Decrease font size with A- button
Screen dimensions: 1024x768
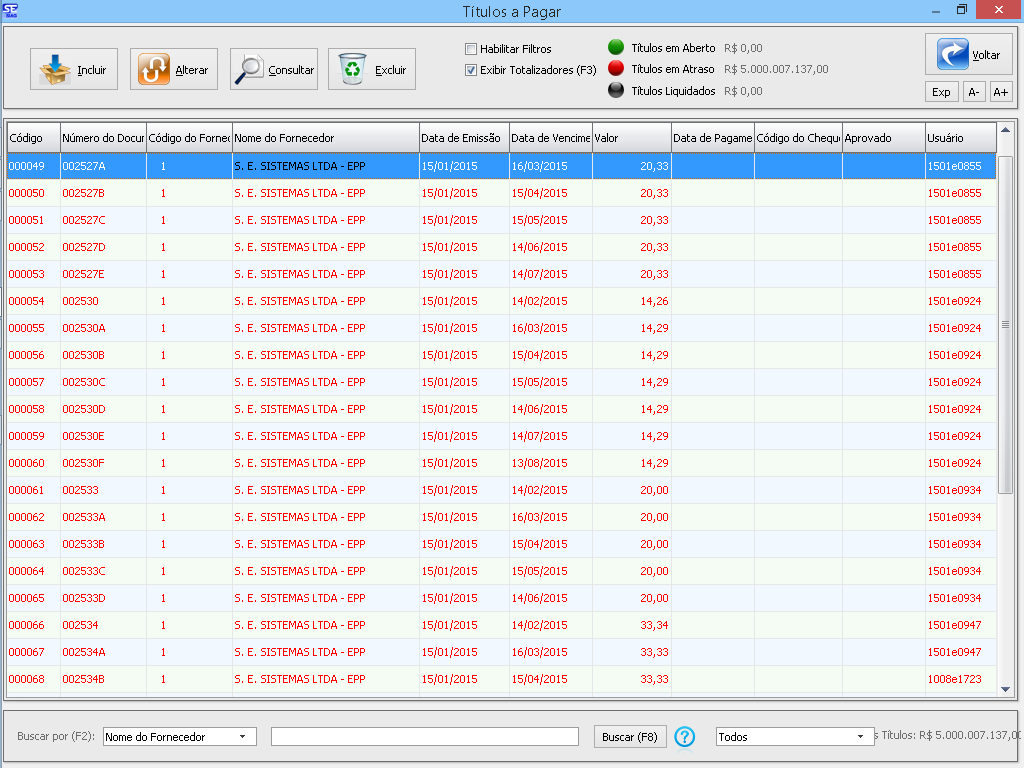(973, 92)
